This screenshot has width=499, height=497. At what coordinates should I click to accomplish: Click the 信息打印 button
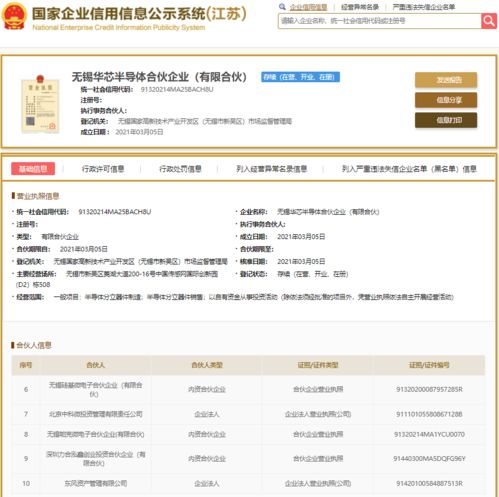(446, 120)
